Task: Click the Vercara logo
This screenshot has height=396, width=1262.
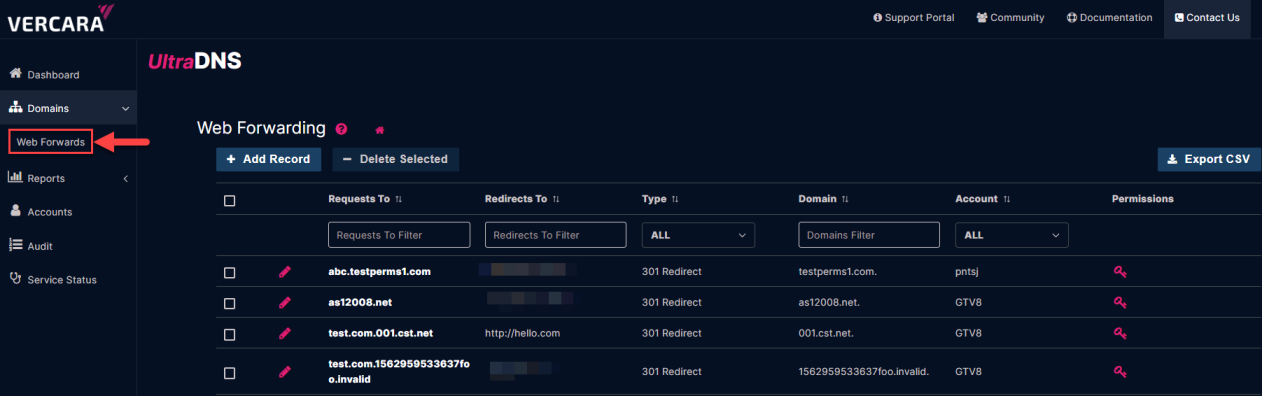Action: point(60,18)
